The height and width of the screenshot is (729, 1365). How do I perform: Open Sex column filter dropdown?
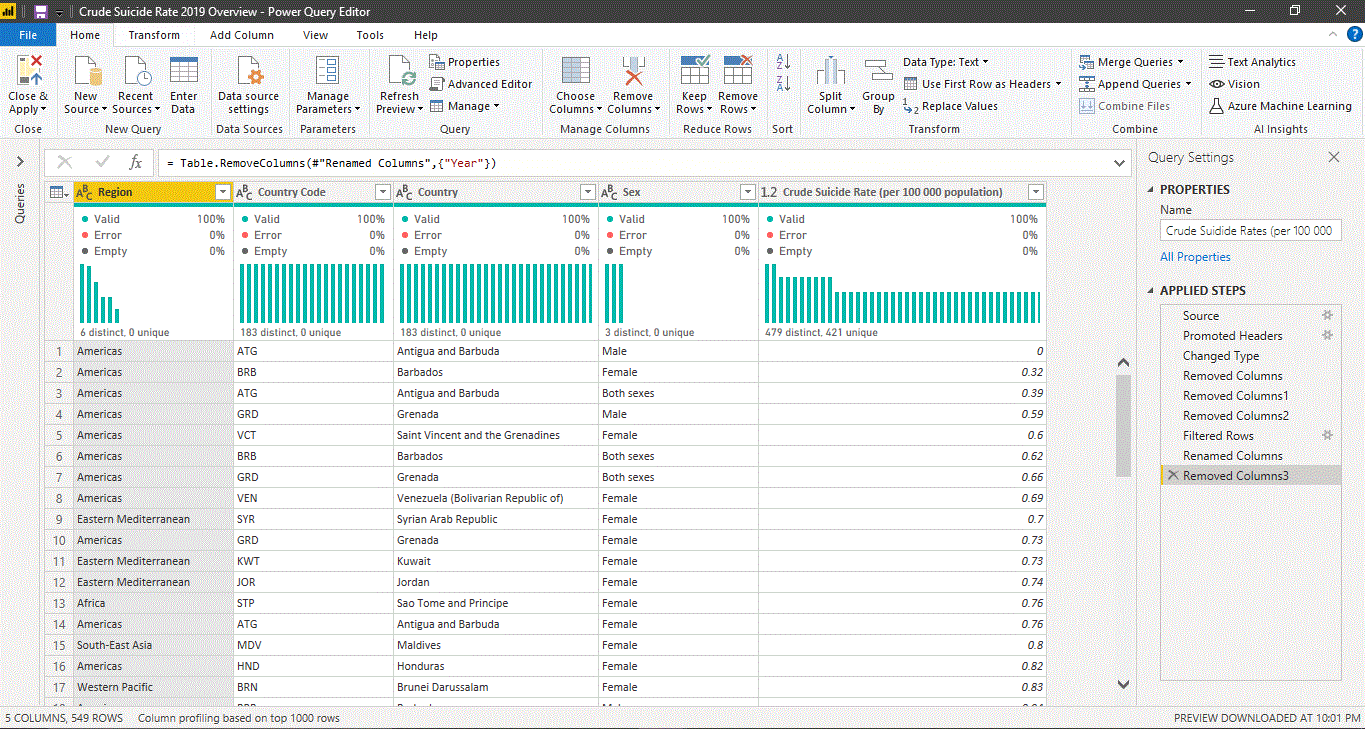(747, 192)
